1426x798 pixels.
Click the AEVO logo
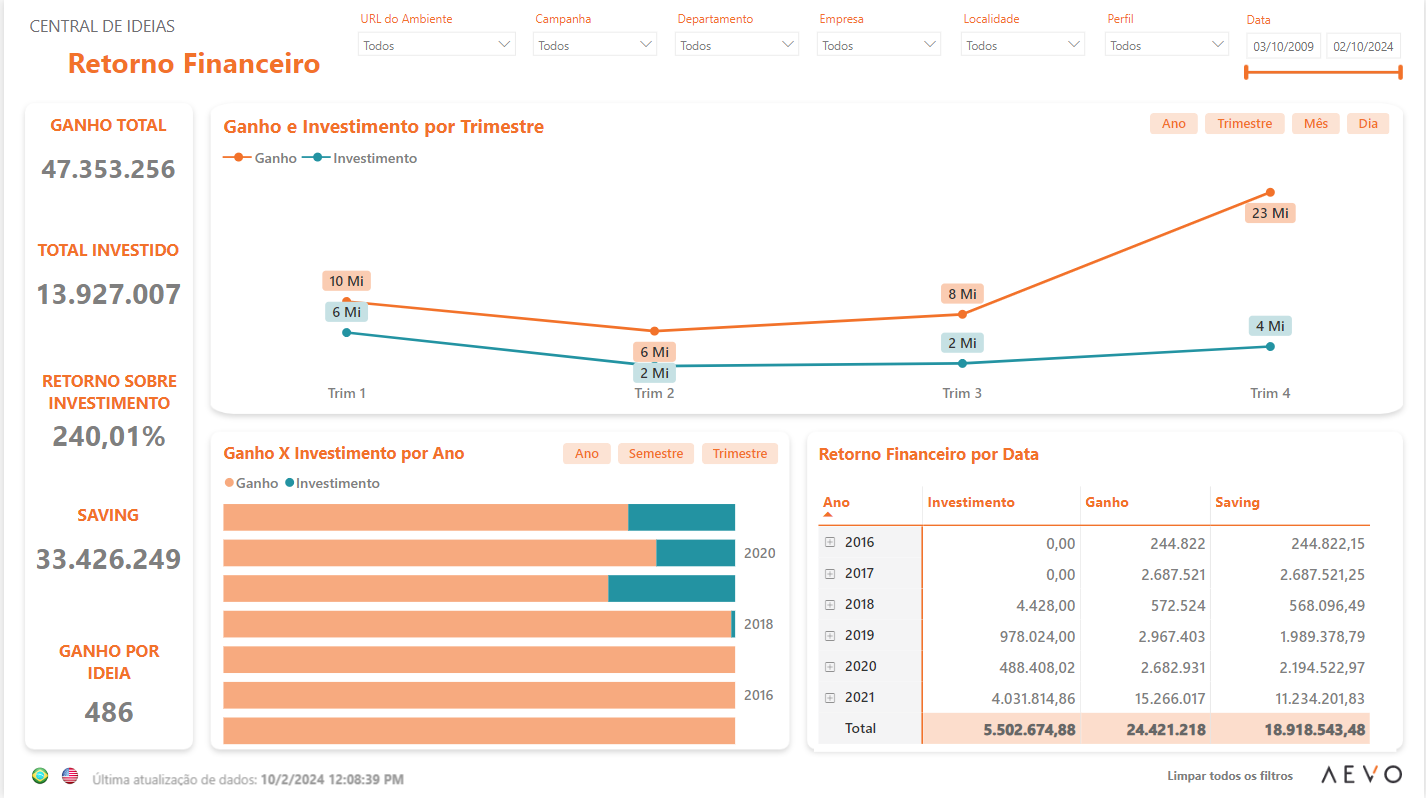[x=1361, y=775]
